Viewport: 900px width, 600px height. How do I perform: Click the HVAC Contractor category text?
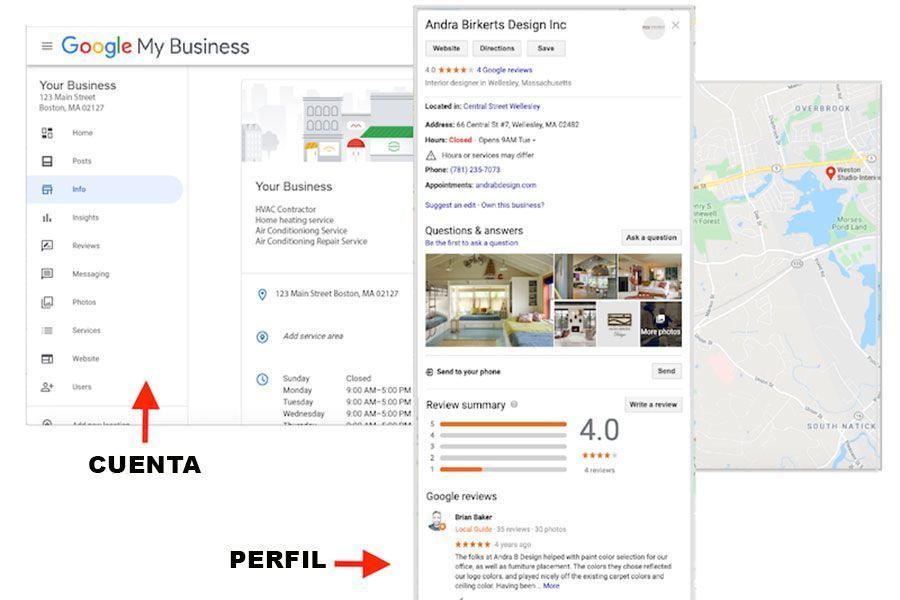(x=286, y=210)
